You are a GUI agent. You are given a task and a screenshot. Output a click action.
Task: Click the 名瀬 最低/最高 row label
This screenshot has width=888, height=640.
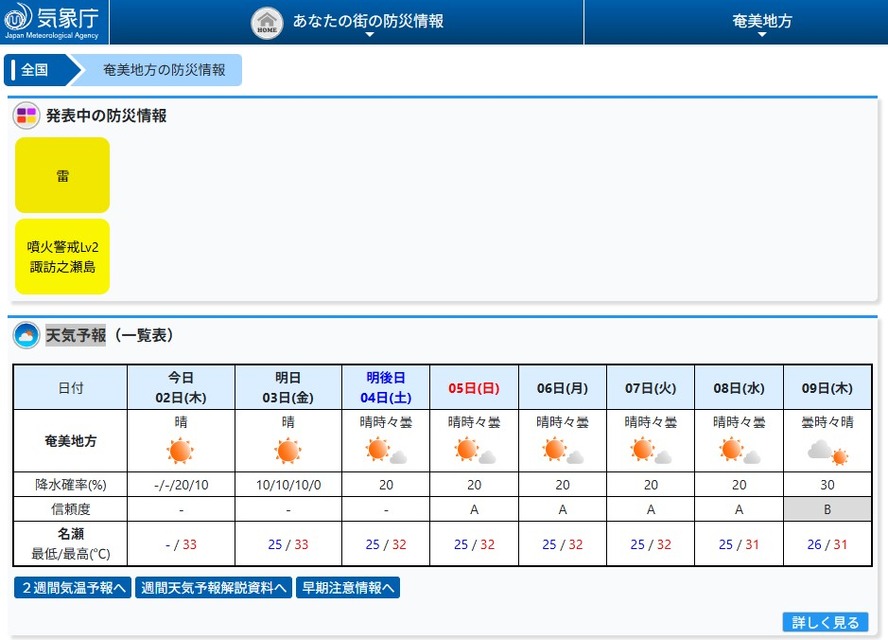click(x=71, y=544)
